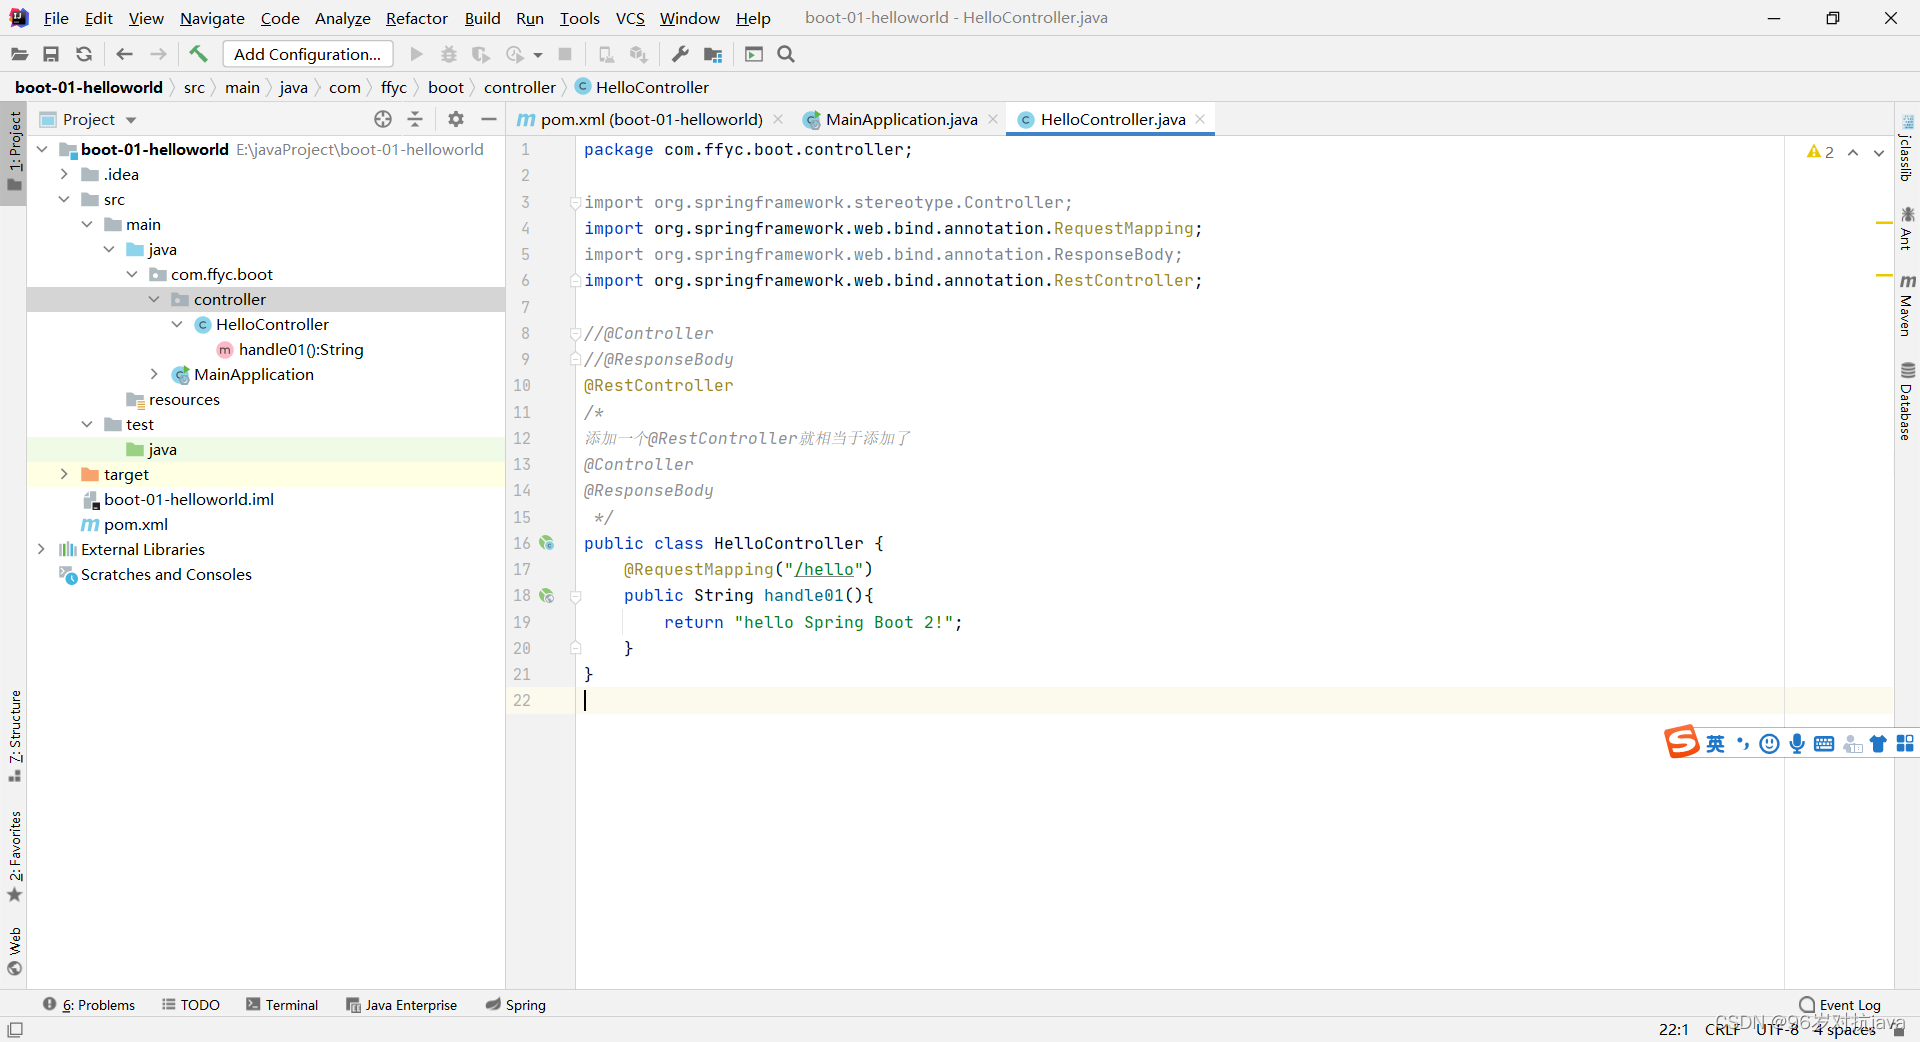
Task: Toggle the Web side tool window
Action: tap(15, 950)
